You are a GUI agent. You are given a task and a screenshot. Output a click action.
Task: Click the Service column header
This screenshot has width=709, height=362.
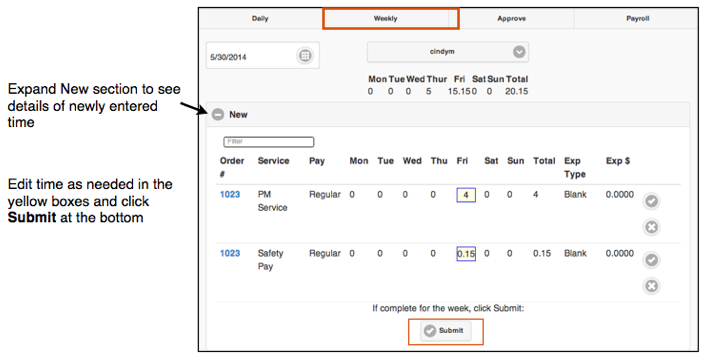[x=274, y=161]
